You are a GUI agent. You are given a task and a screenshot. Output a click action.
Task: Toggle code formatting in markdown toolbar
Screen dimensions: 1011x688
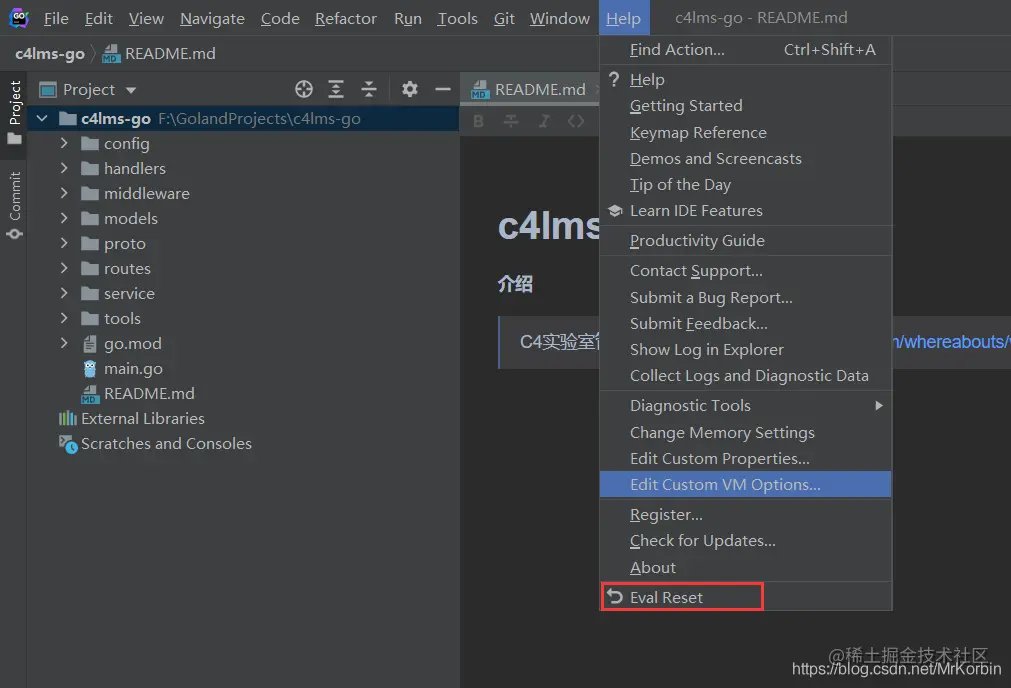tap(576, 121)
